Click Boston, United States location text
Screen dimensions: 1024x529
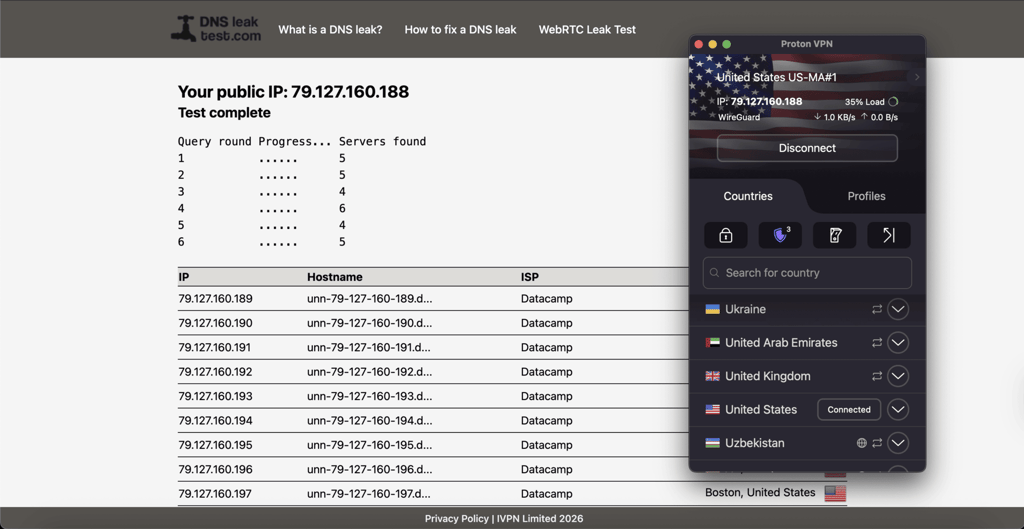pos(760,492)
